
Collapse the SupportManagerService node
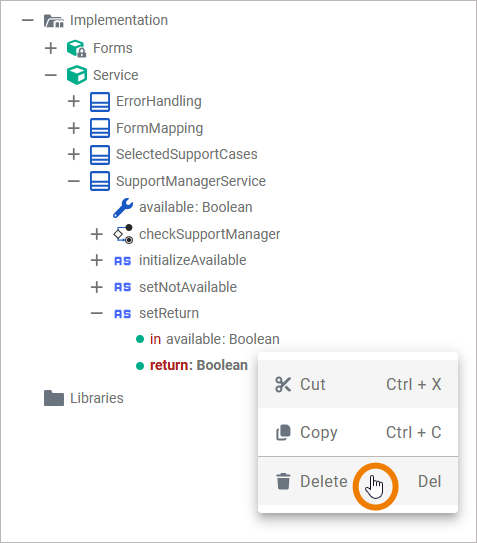click(74, 181)
